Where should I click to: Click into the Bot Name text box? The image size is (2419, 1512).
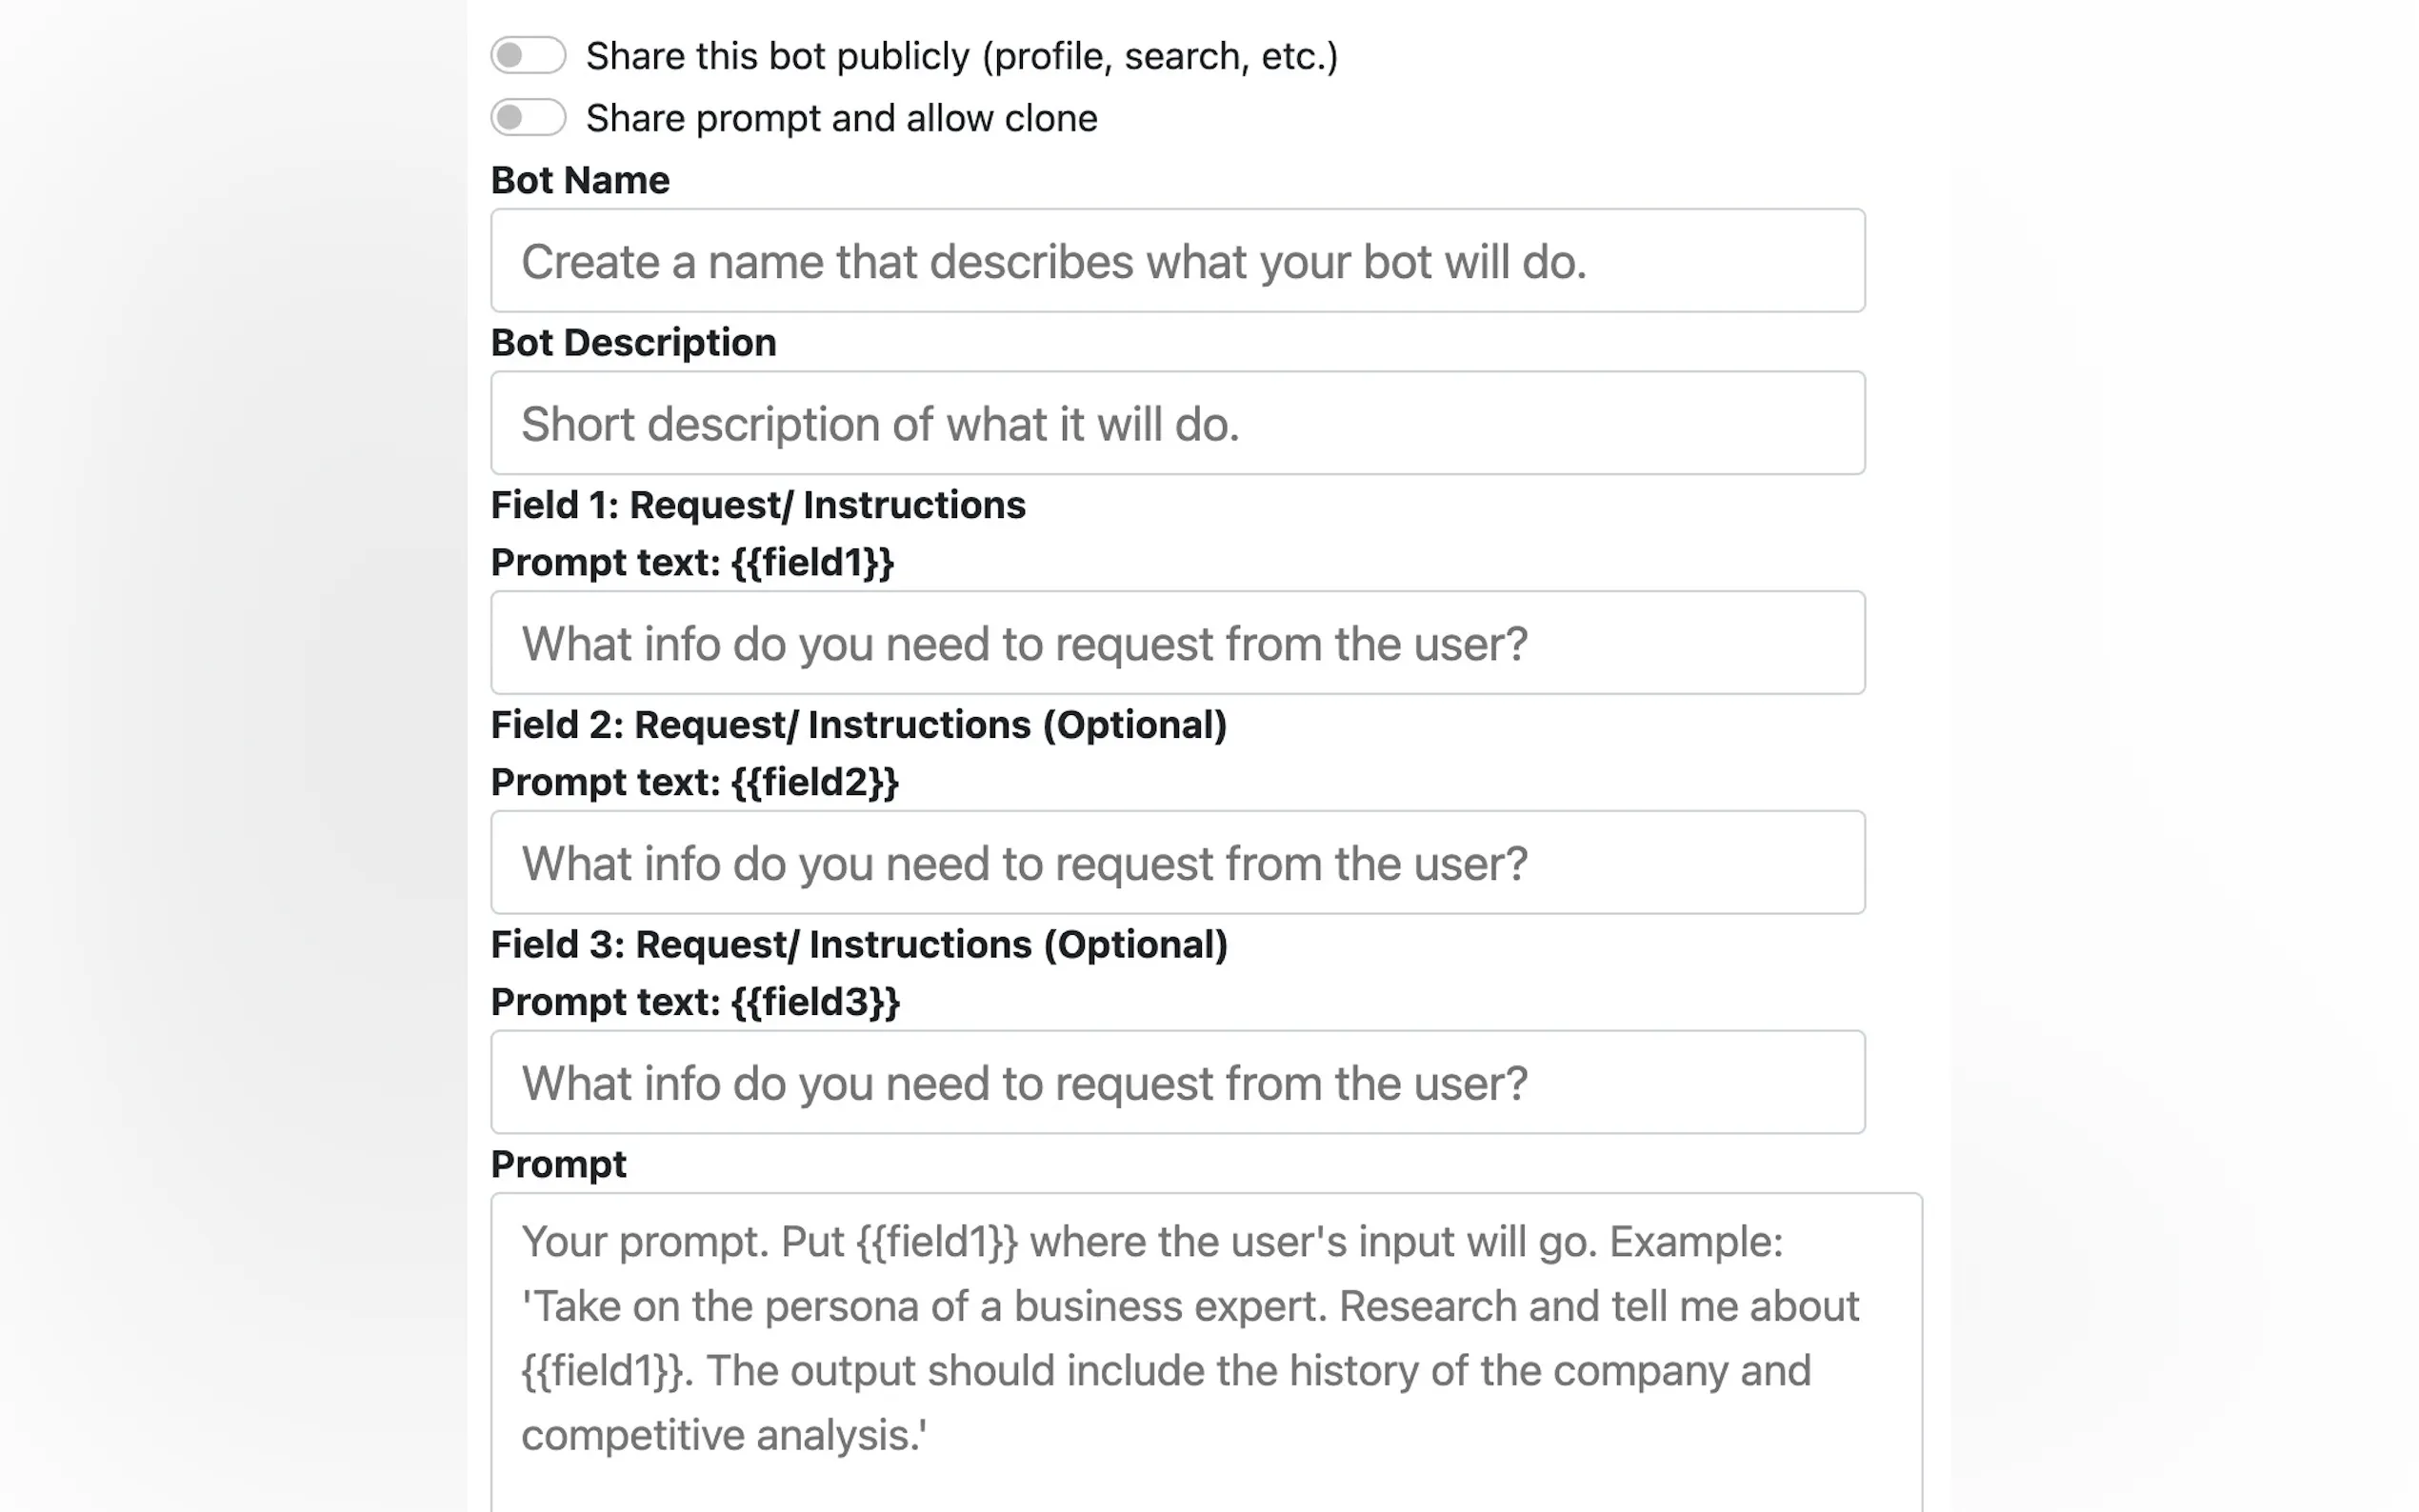[1177, 261]
